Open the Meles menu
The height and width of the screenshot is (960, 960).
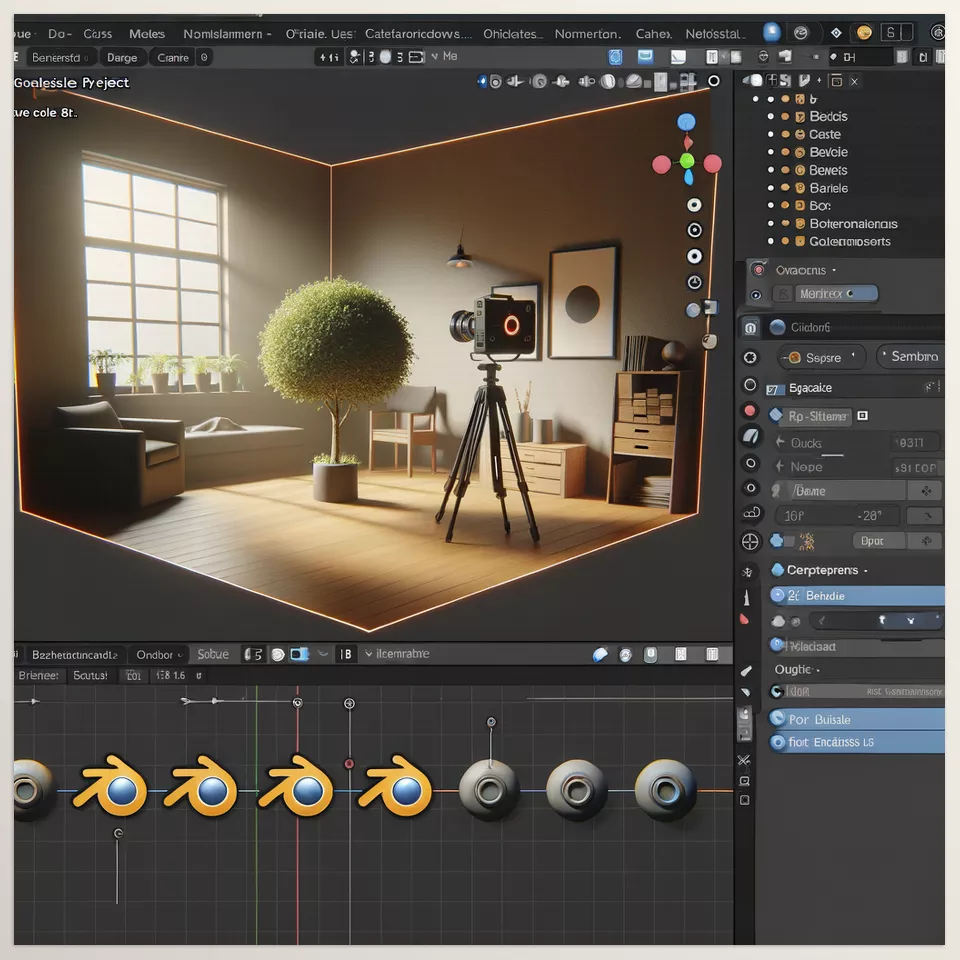(x=147, y=34)
